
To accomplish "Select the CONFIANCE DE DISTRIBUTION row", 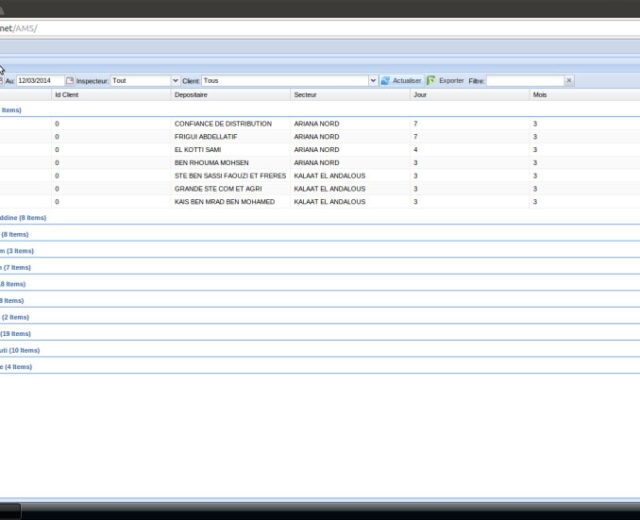I will tap(222, 124).
